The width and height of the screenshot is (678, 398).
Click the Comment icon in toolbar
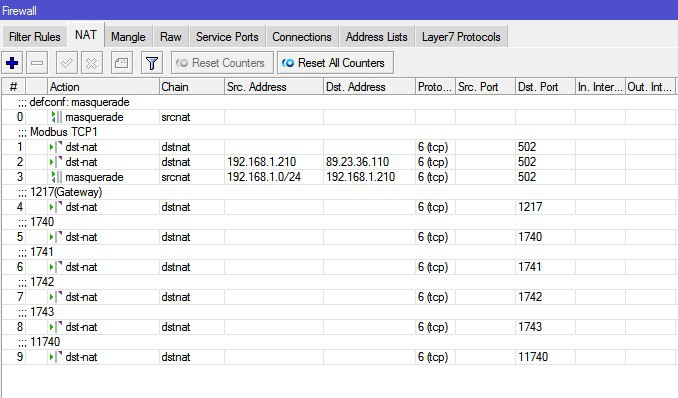click(122, 63)
